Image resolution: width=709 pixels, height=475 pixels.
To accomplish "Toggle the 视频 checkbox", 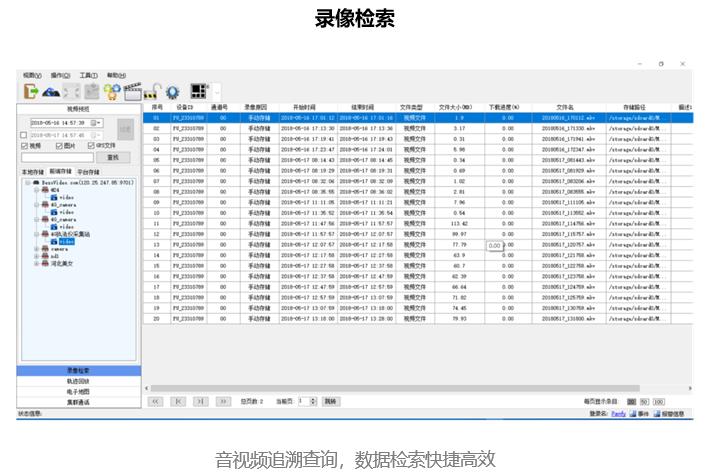I will tap(25, 145).
